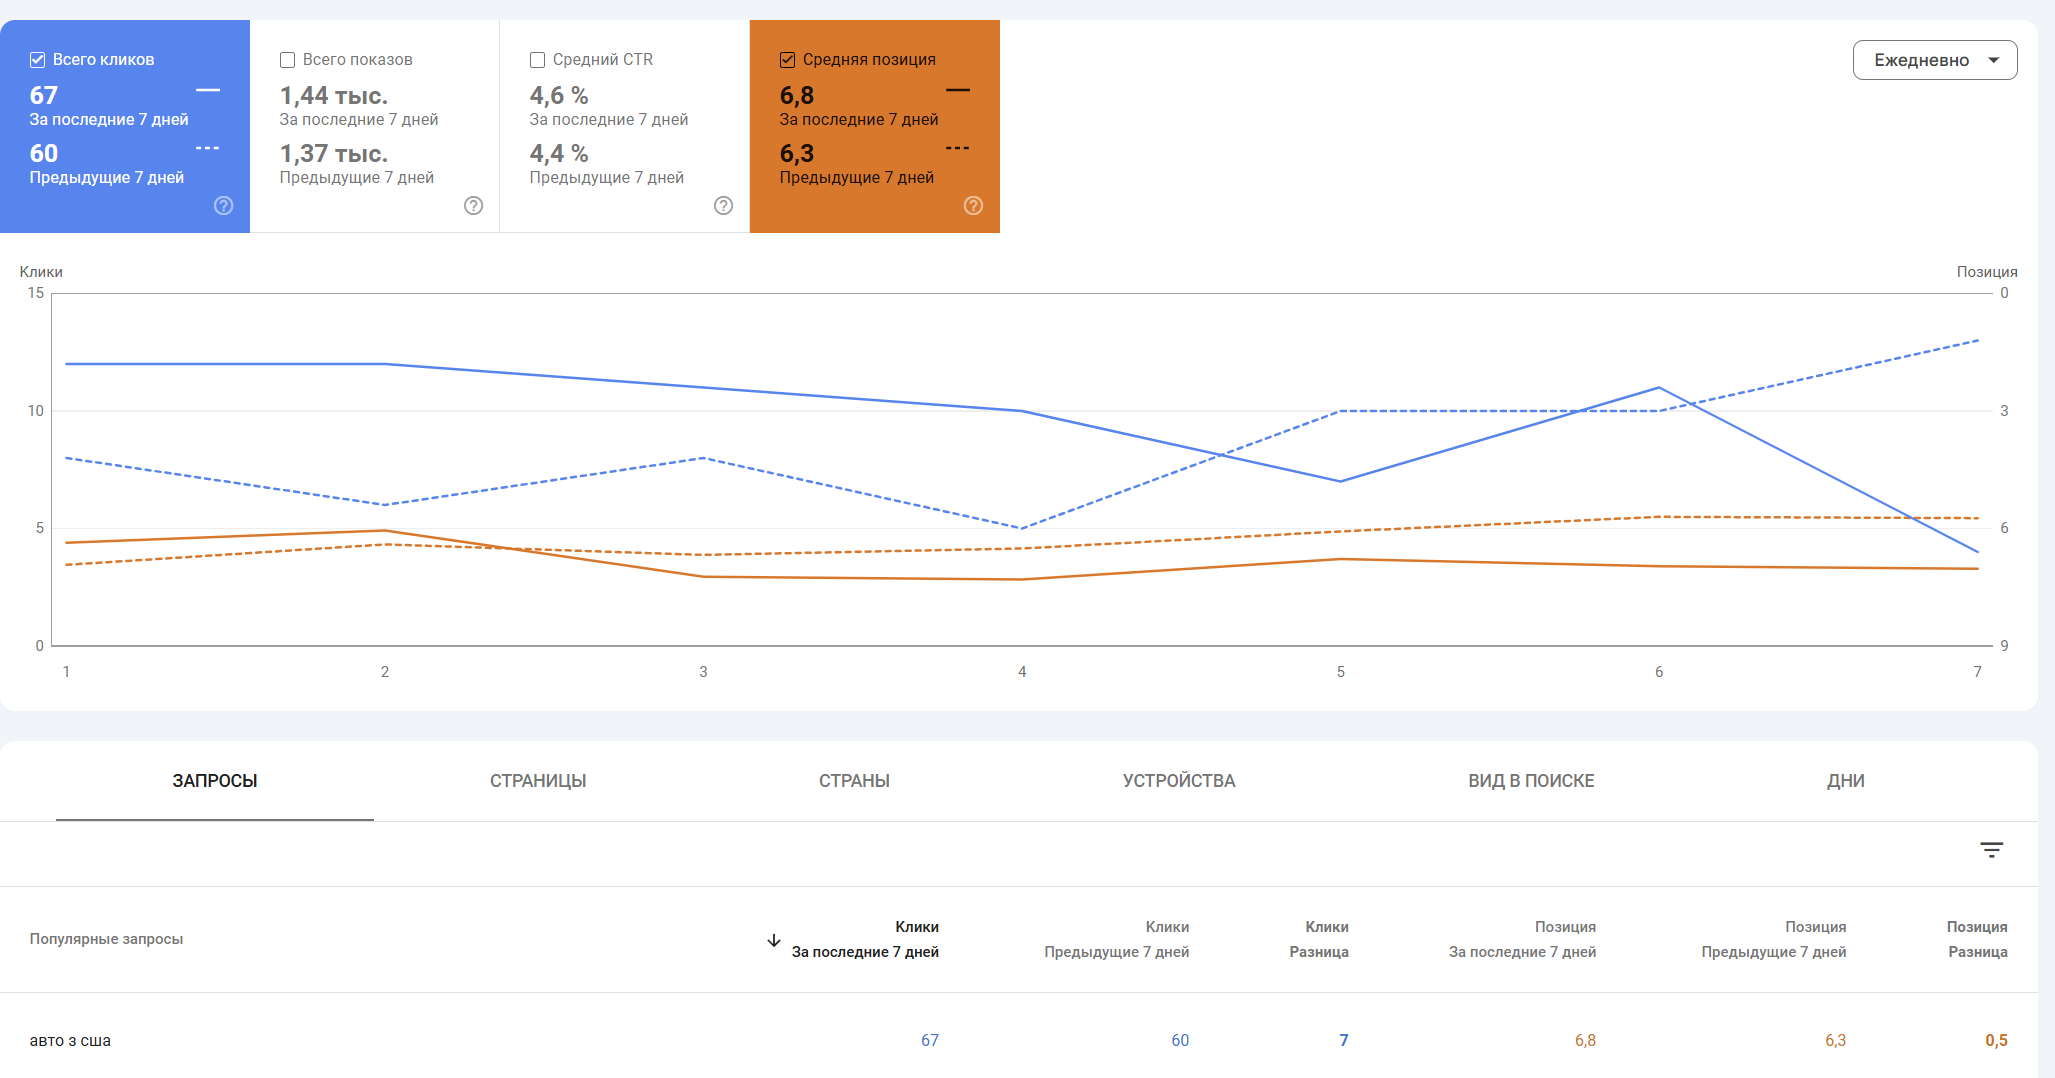Click the sort arrow beside Клики column

pos(774,940)
